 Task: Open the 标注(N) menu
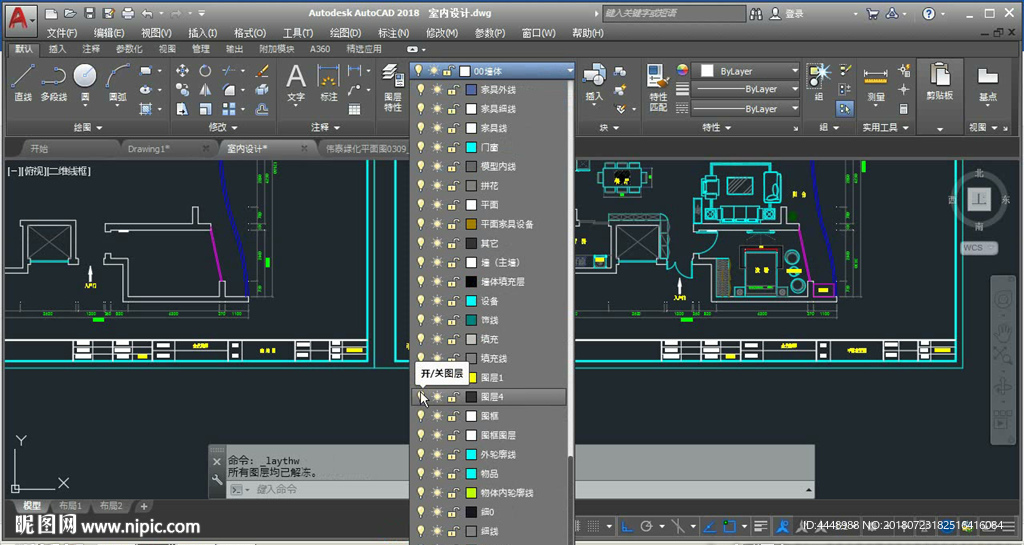(393, 33)
